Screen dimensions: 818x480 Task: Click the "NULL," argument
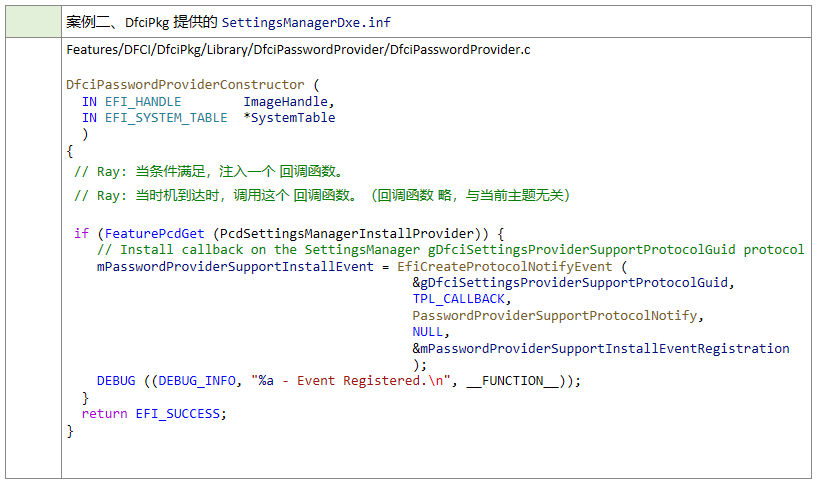(x=431, y=332)
